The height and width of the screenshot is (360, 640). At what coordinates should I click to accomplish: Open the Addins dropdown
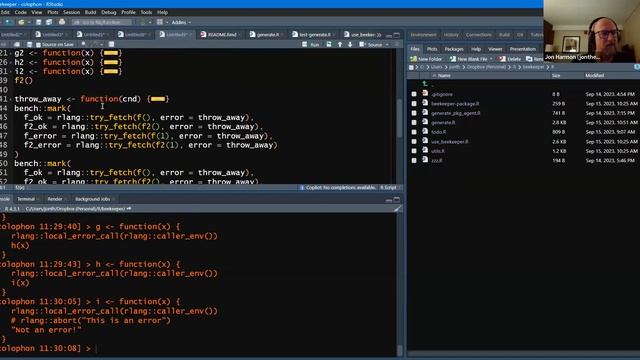[x=181, y=22]
